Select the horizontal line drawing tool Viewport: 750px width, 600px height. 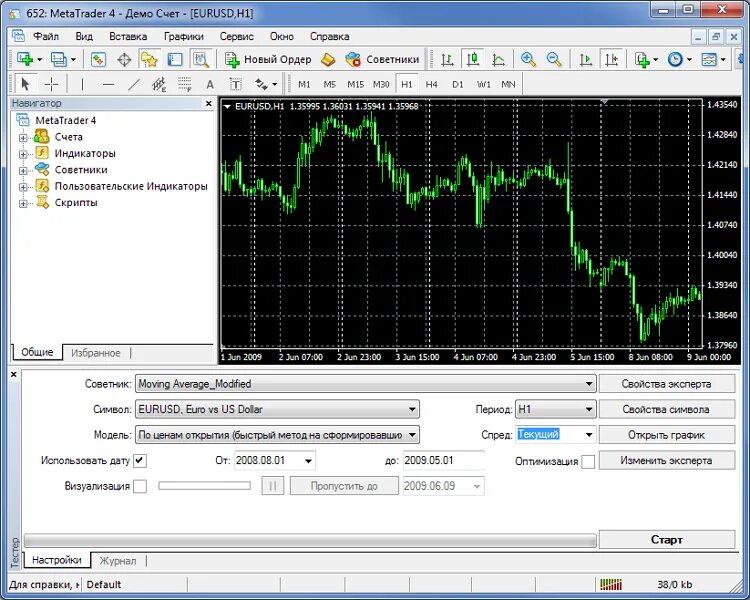pyautogui.click(x=108, y=85)
